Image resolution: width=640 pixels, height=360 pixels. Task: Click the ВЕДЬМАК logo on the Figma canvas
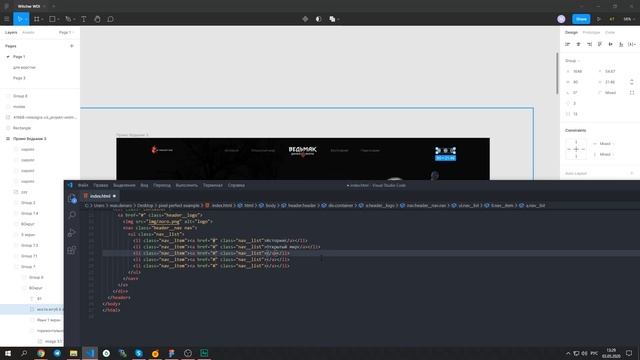pyautogui.click(x=302, y=151)
